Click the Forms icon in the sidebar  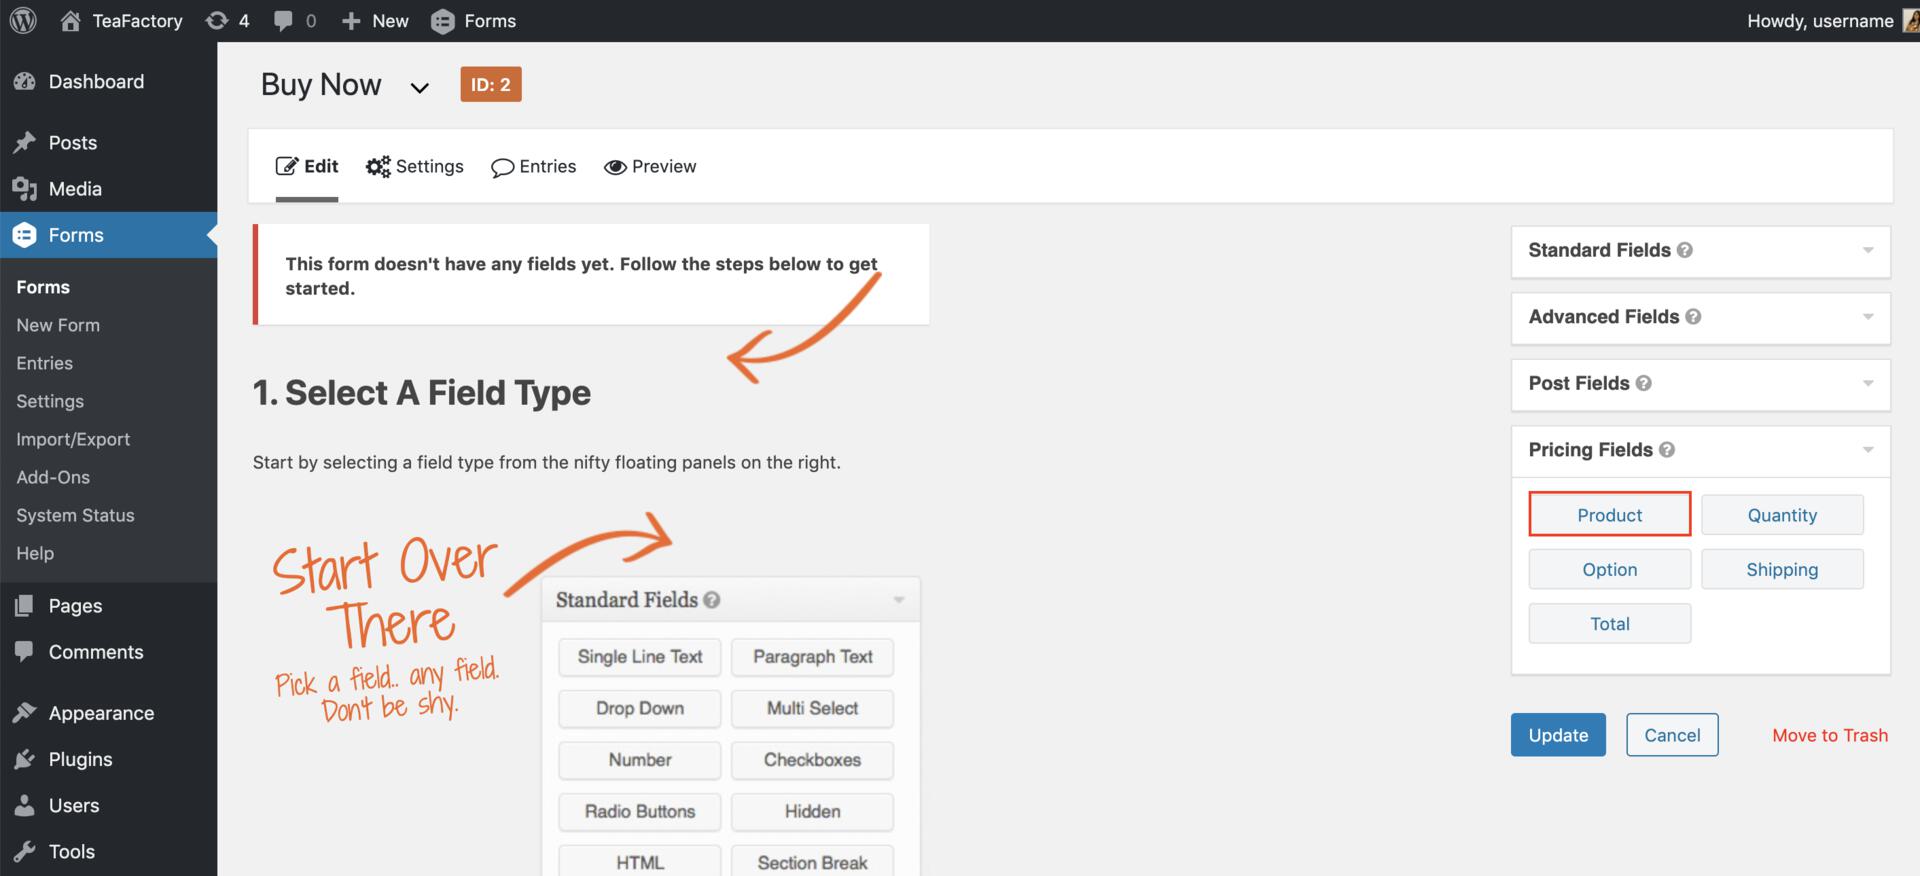tap(25, 235)
